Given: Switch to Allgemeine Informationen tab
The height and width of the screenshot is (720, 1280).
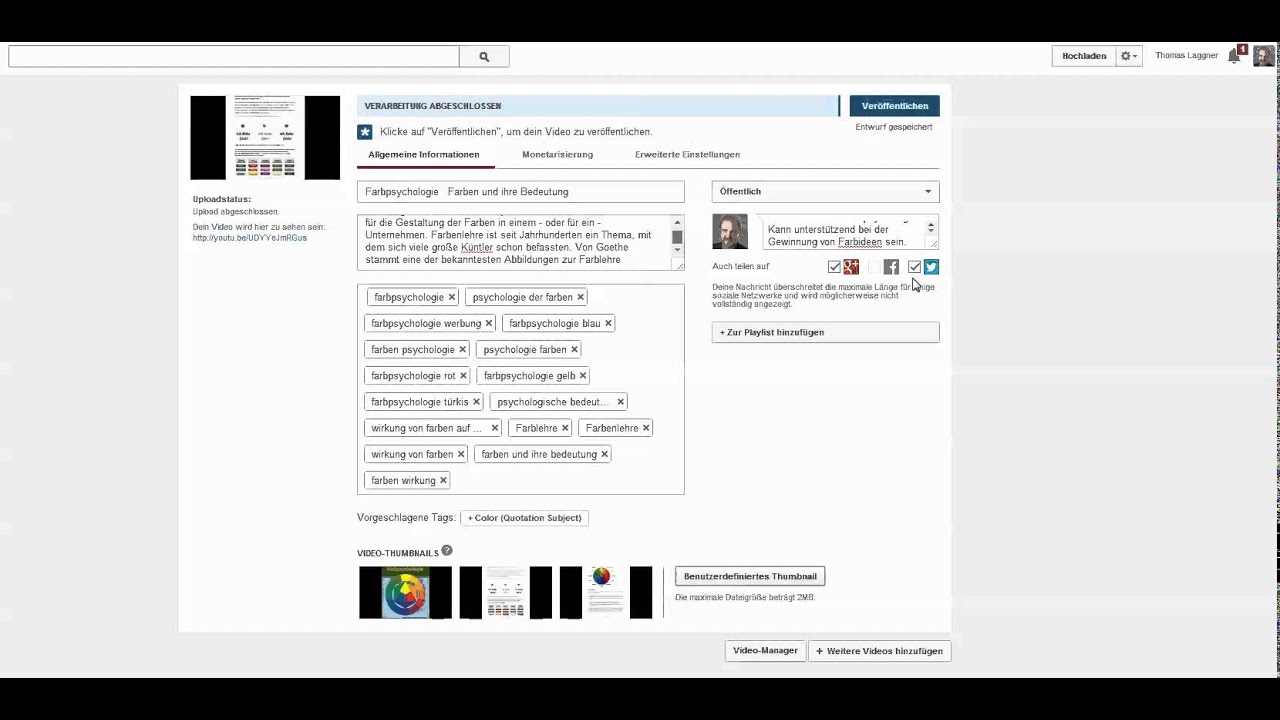Looking at the screenshot, I should 424,155.
